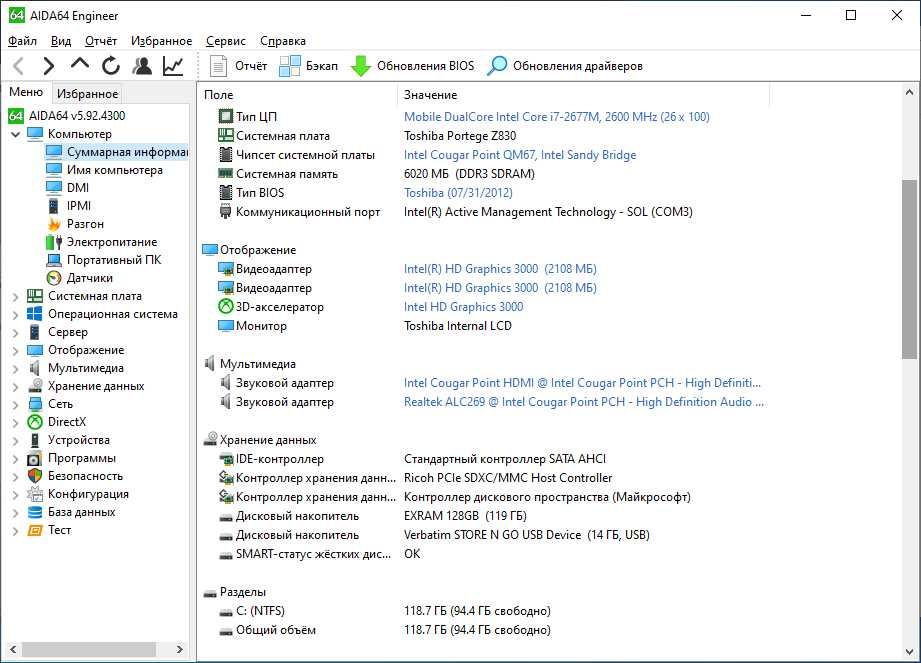Image resolution: width=921 pixels, height=663 pixels.
Task: Expand the Системная плата tree node
Action: 16,297
